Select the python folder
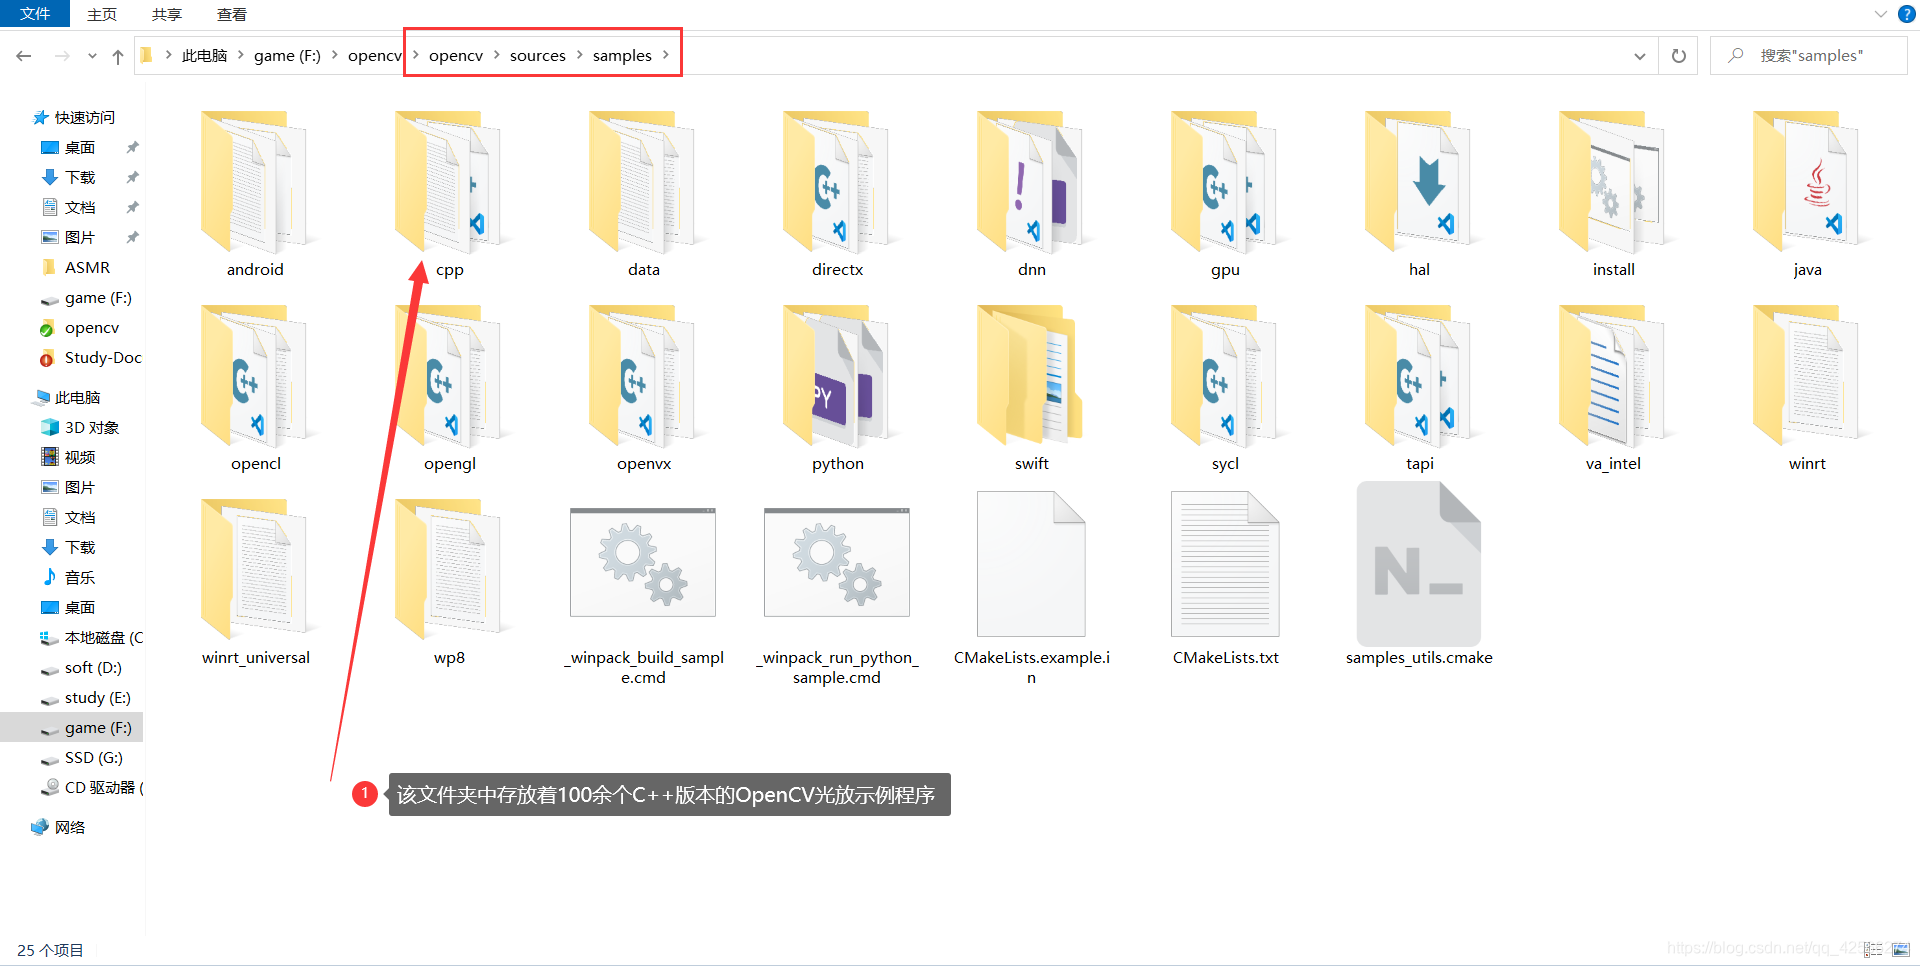This screenshot has width=1920, height=966. [837, 387]
